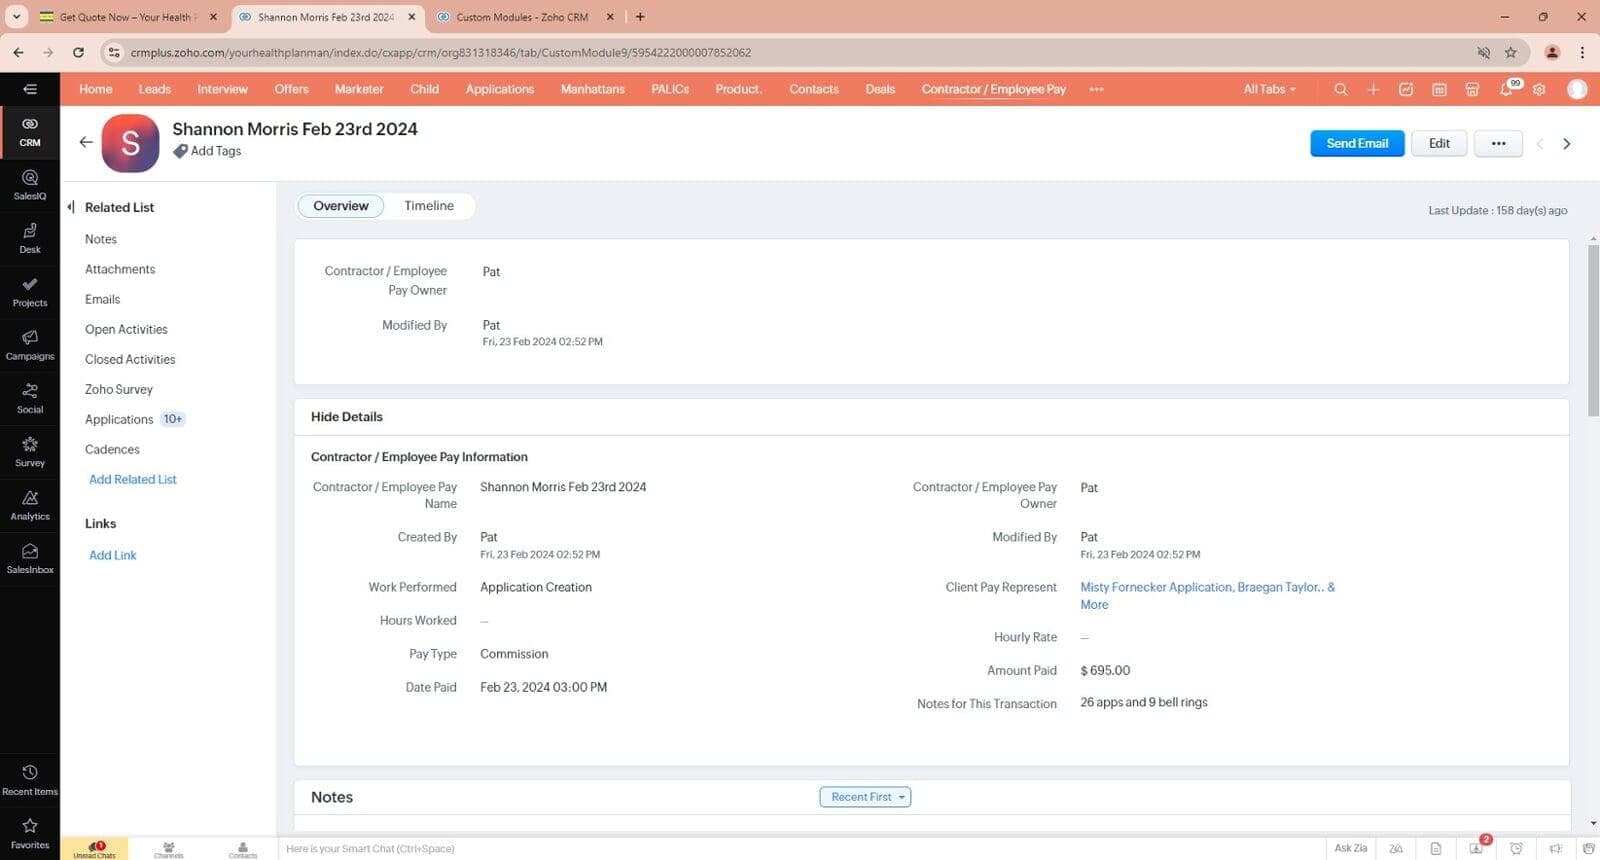Screen dimensions: 1600x860
Task: Open more modules ellipsis in nav bar
Action: pos(1096,89)
